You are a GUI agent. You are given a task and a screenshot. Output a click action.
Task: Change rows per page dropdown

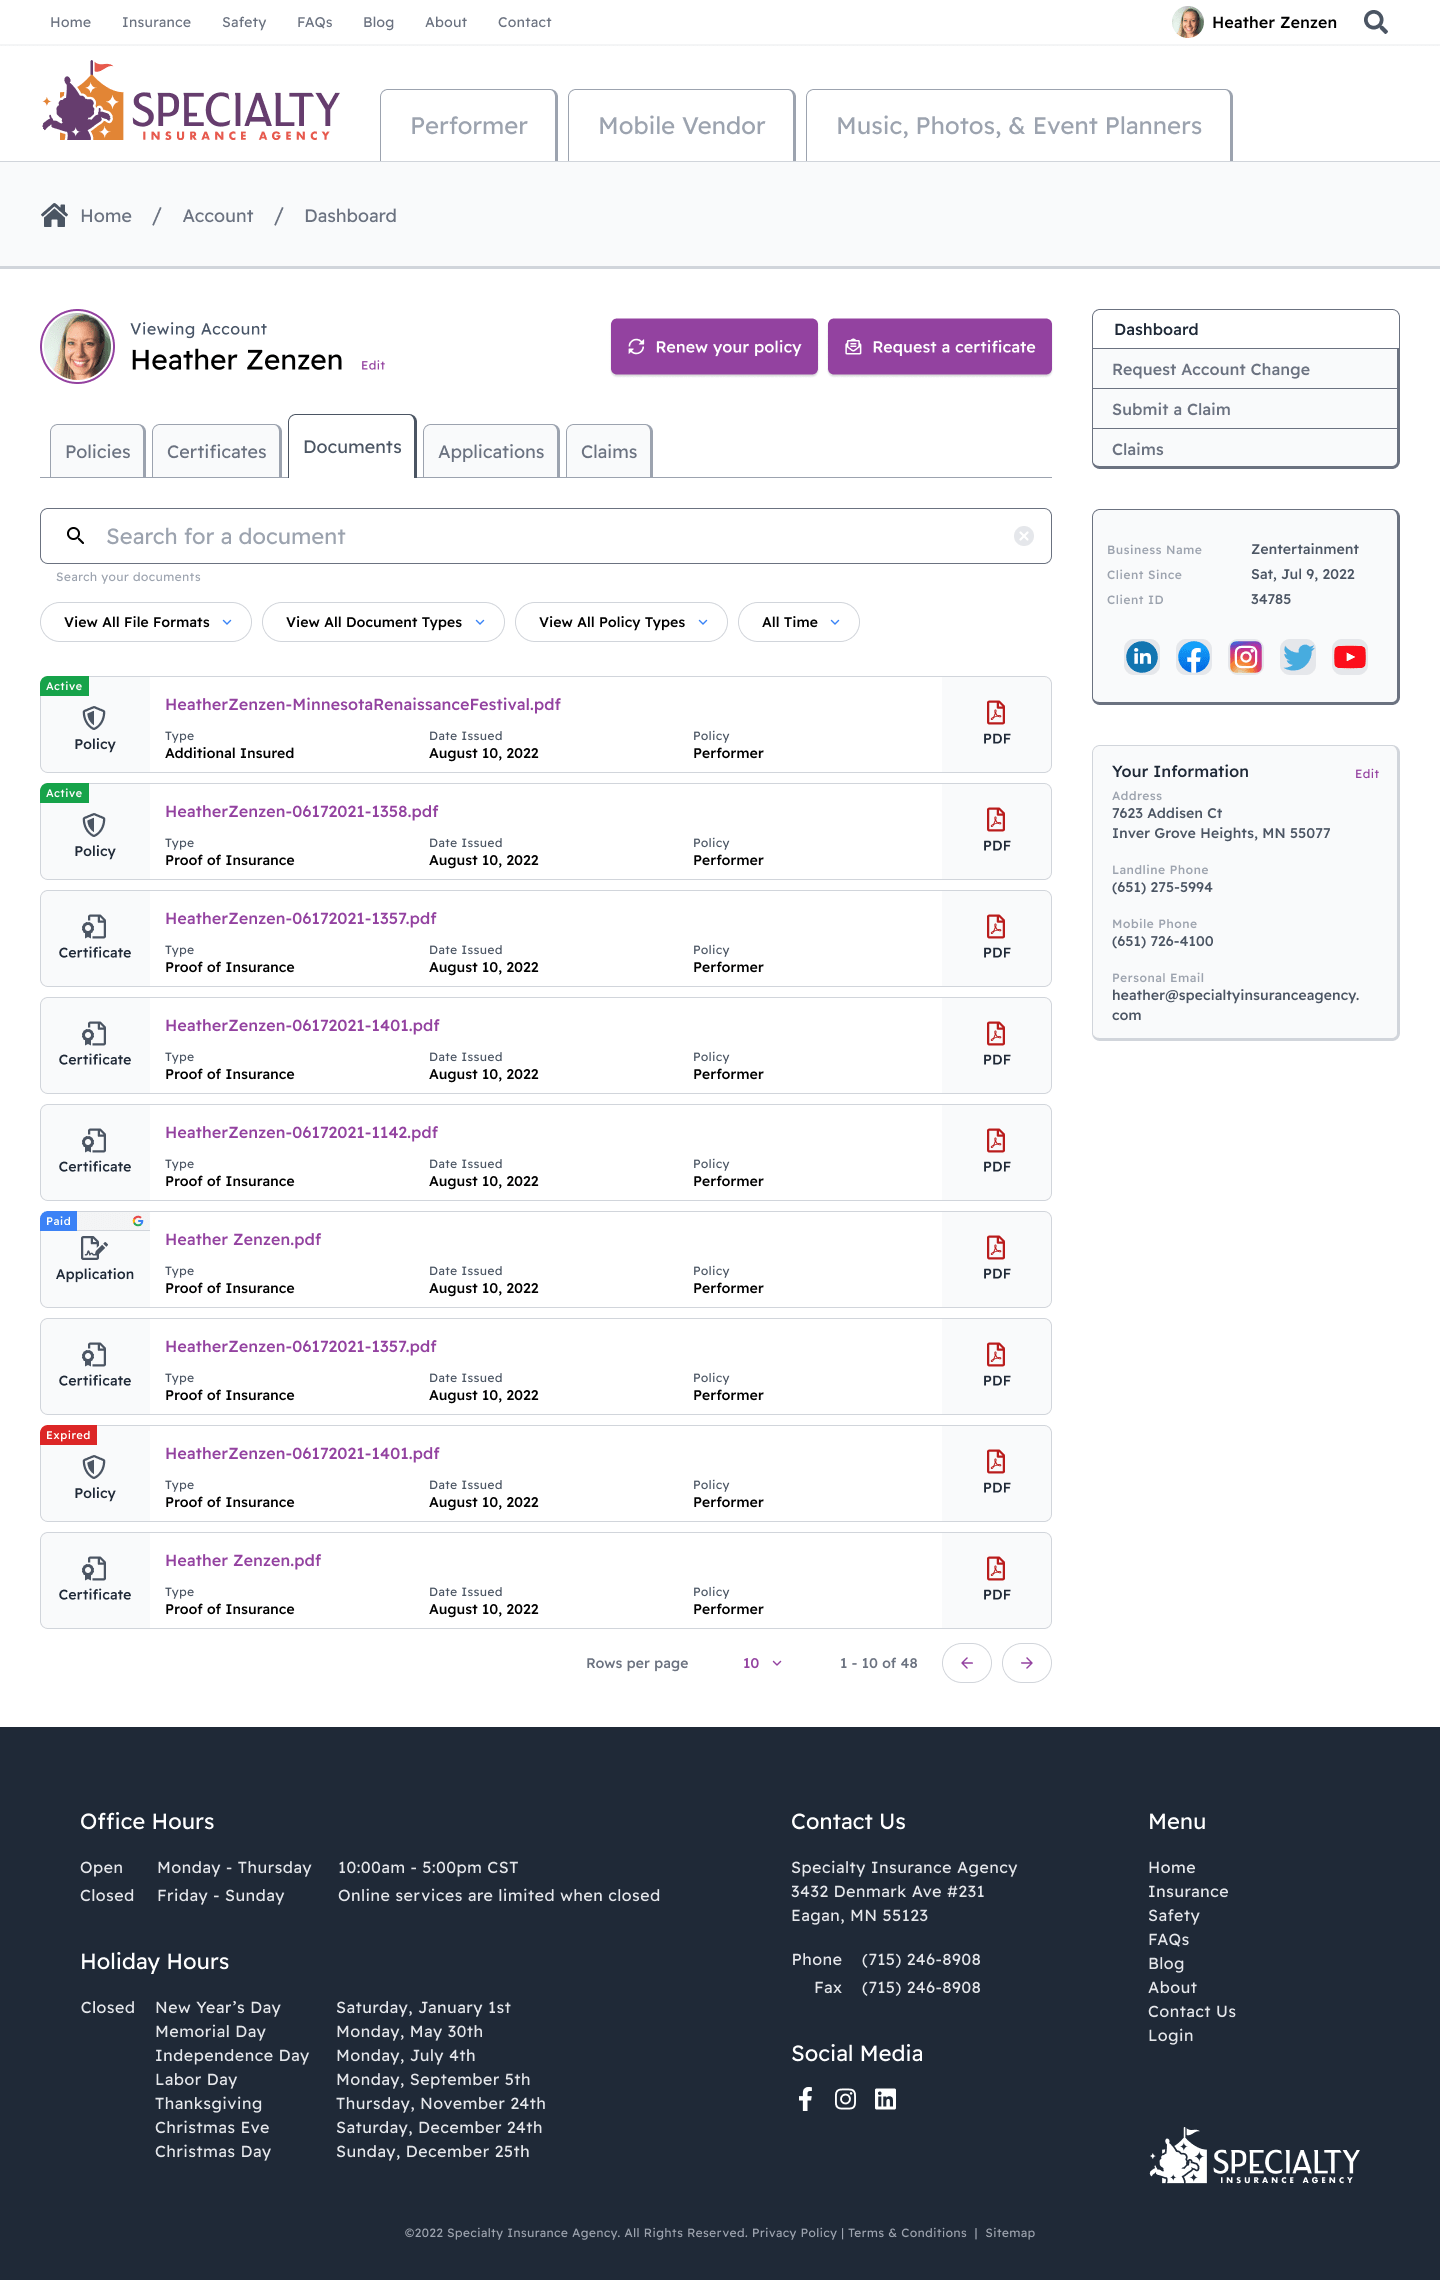coord(762,1663)
